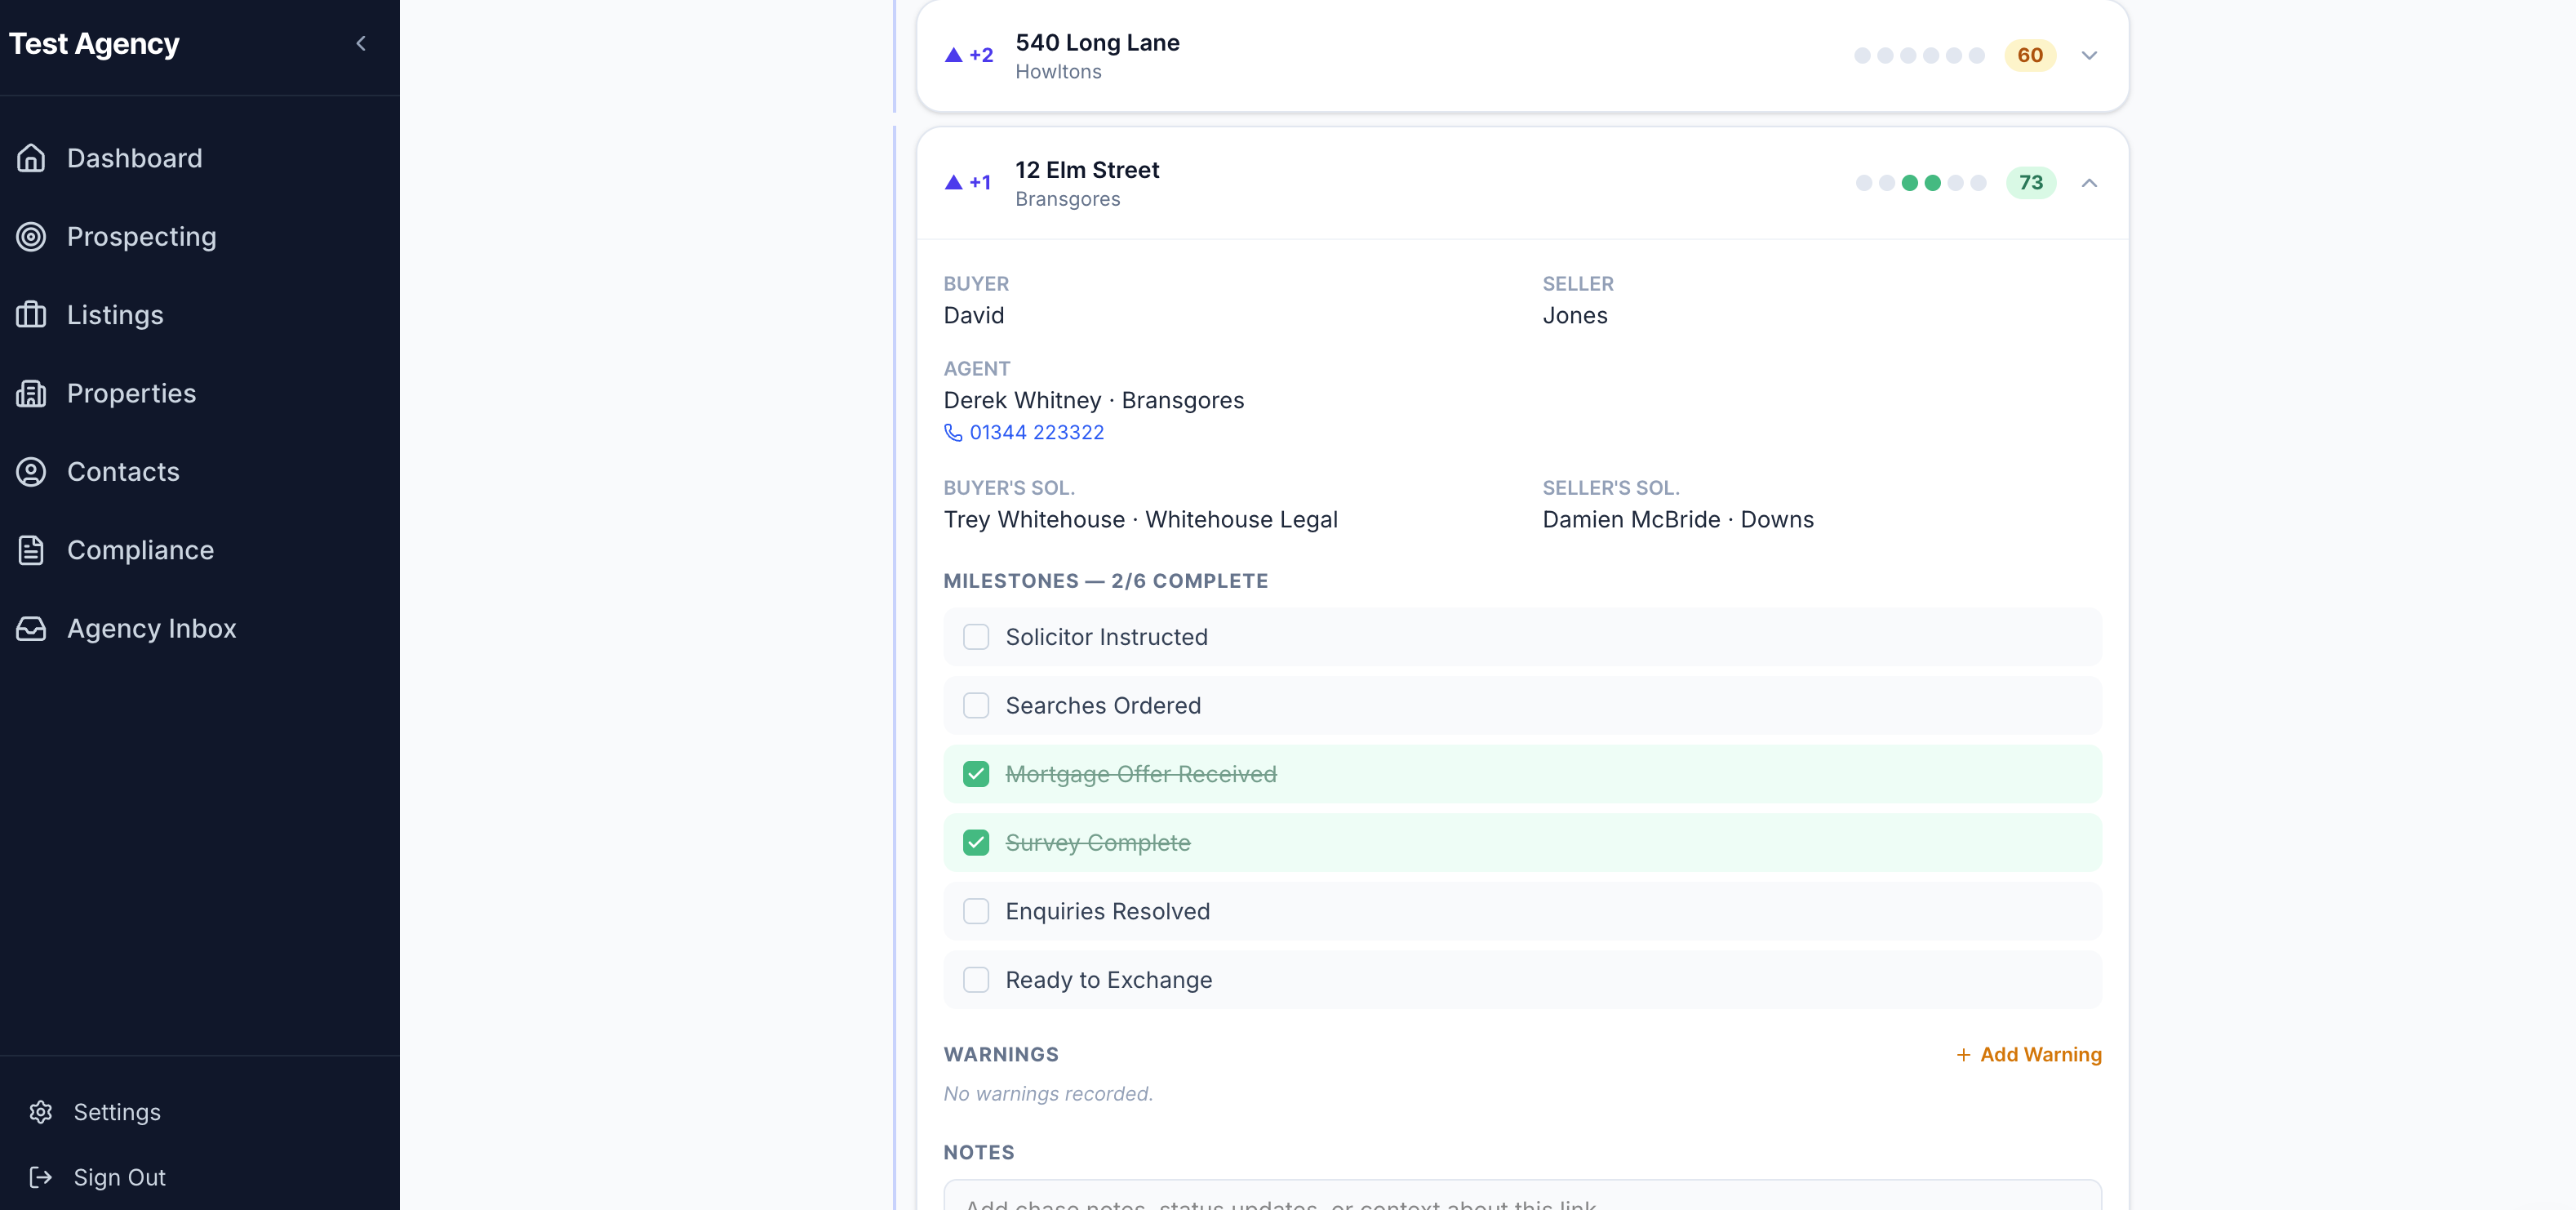This screenshot has height=1210, width=2576.
Task: Click the Add Warning button
Action: pyautogui.click(x=2029, y=1054)
